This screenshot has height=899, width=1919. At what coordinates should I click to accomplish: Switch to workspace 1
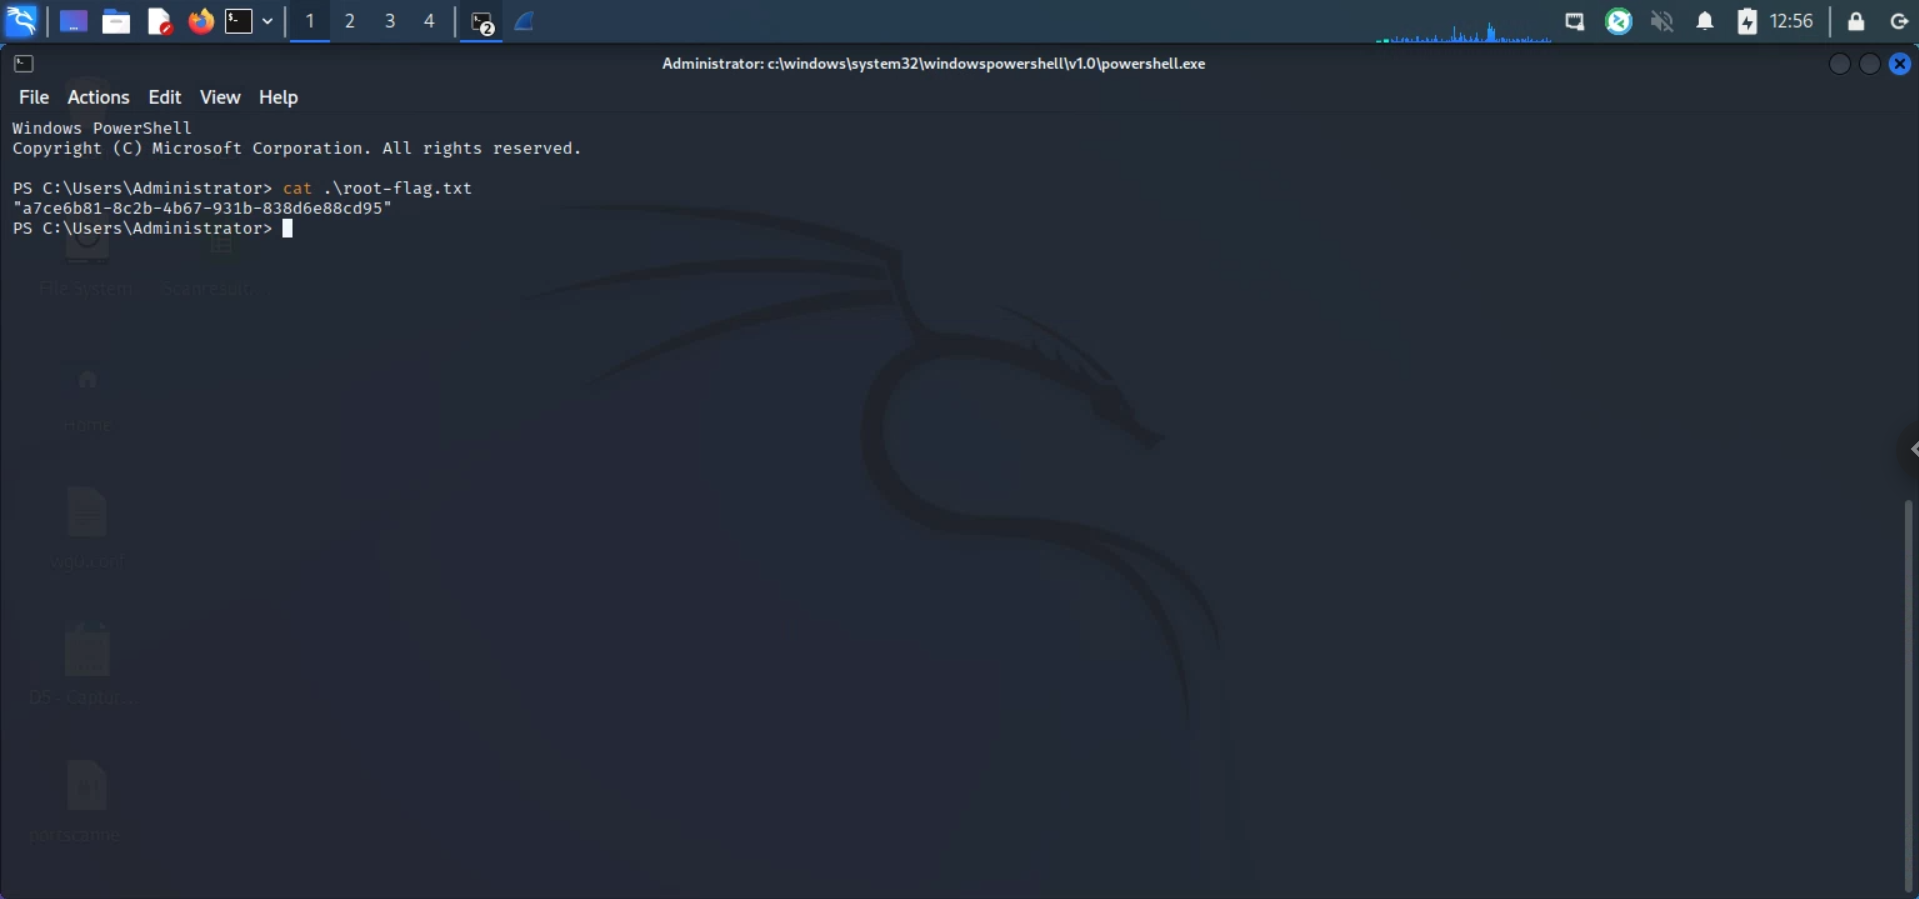310,21
